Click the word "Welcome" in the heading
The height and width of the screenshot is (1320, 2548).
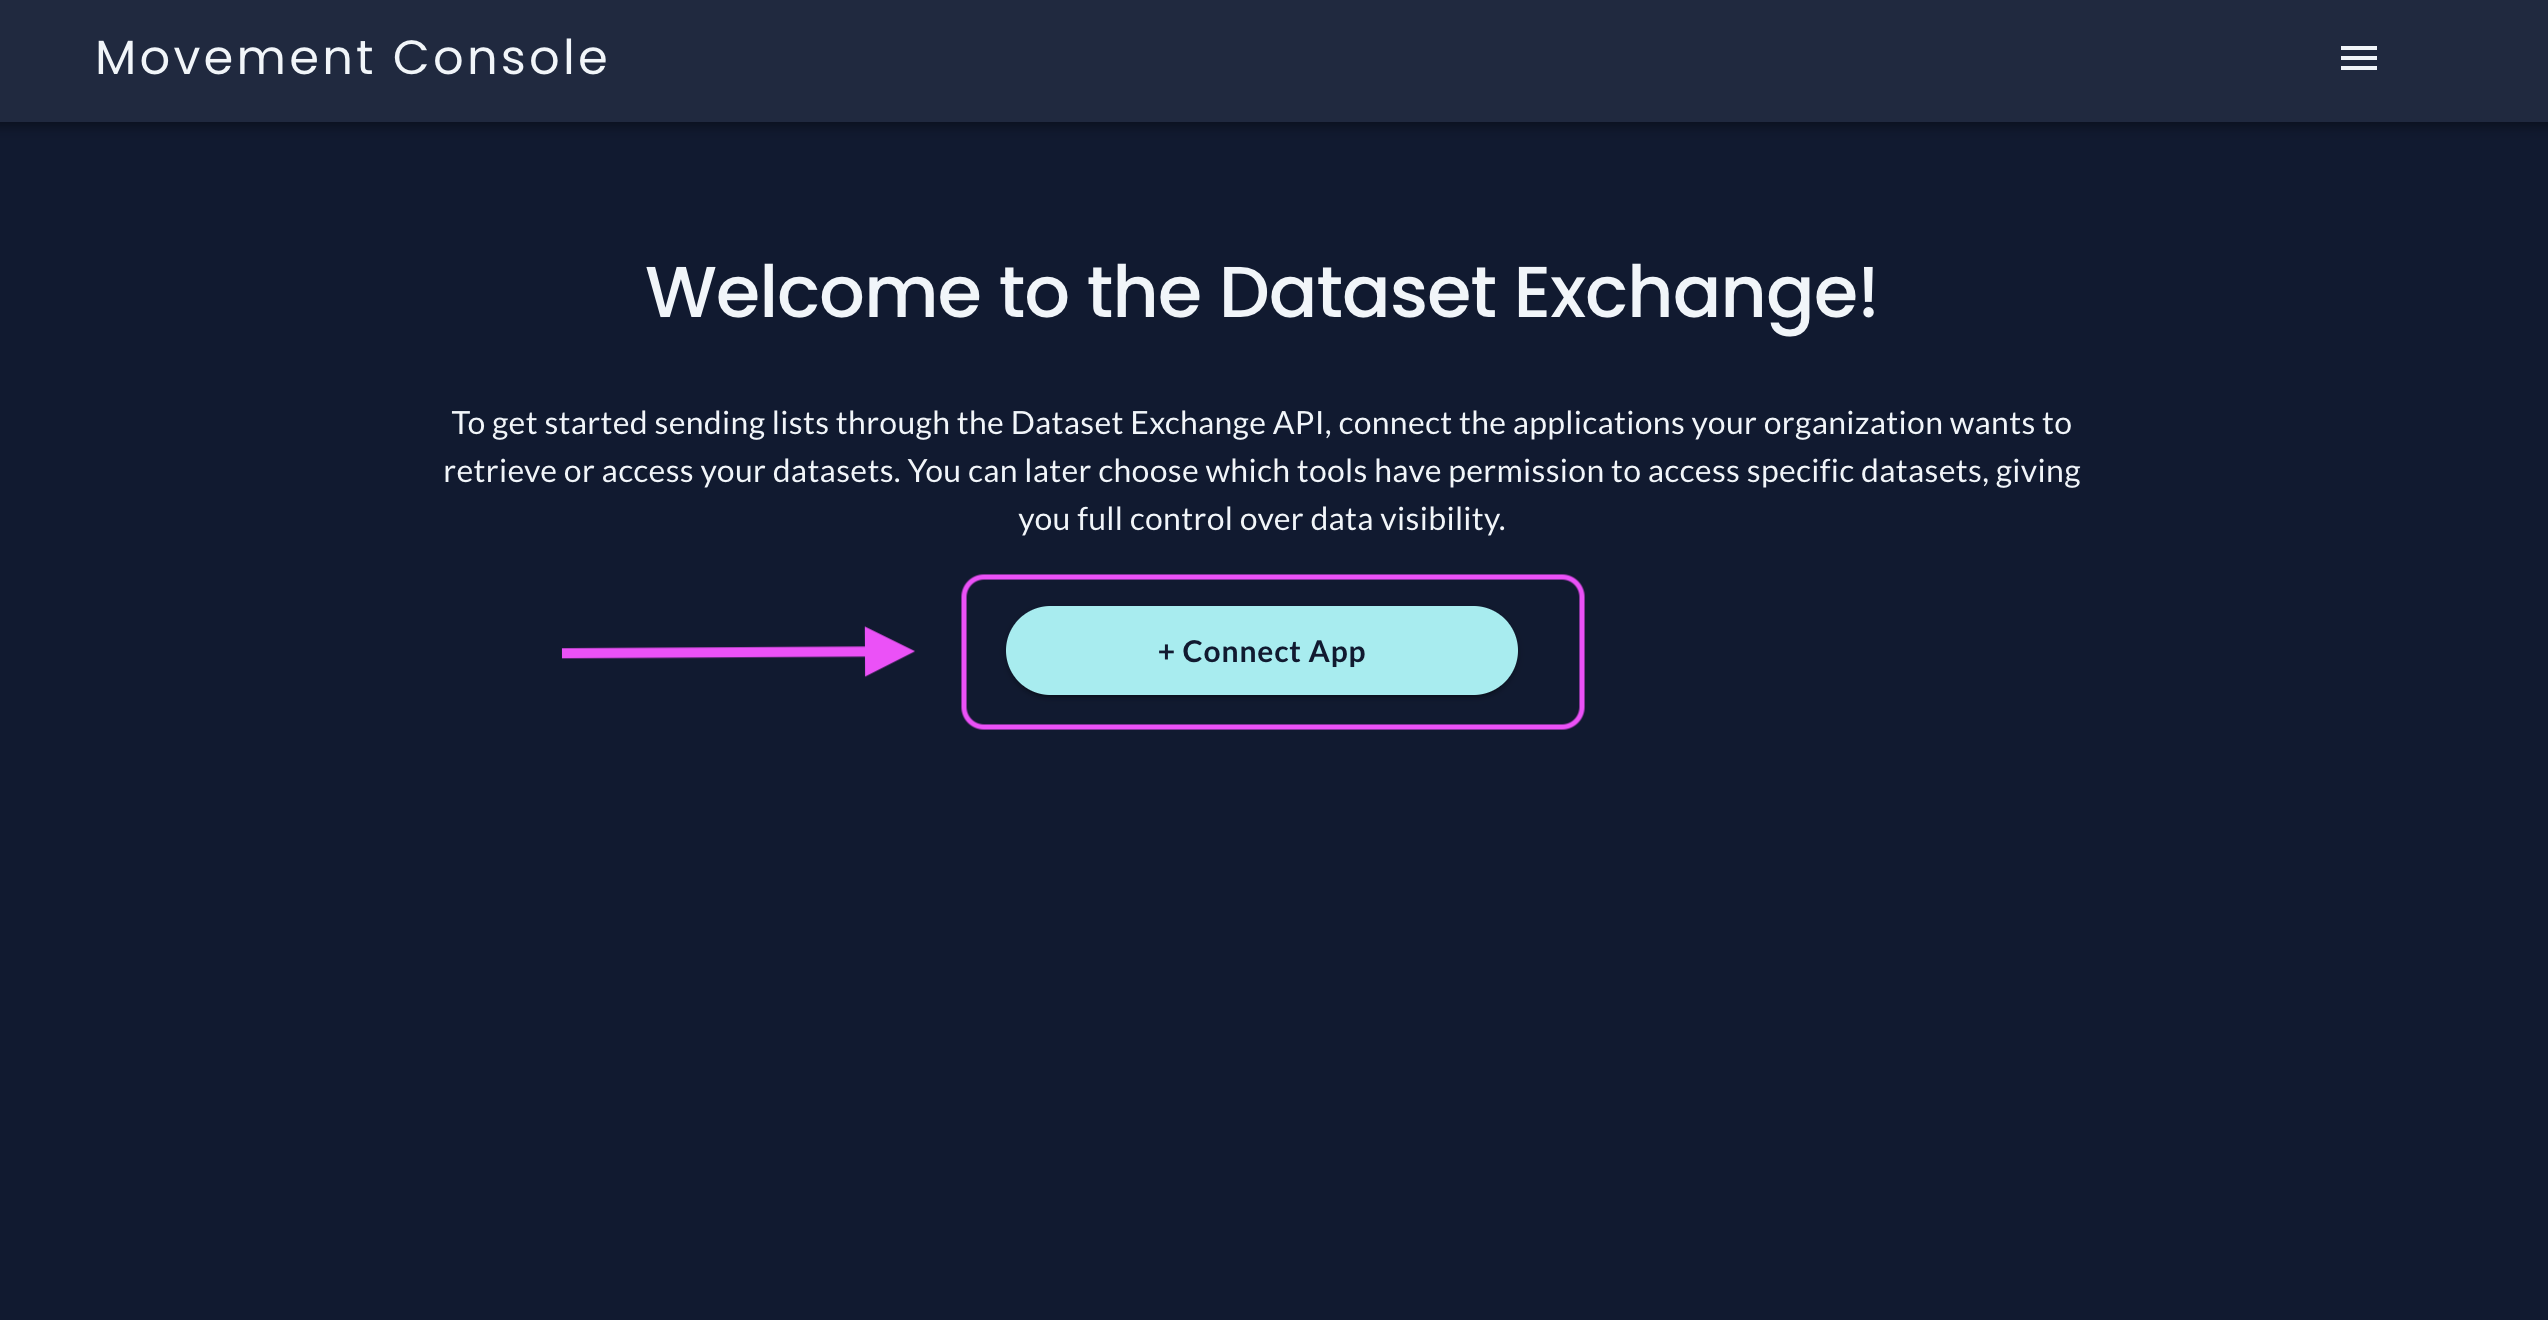813,293
